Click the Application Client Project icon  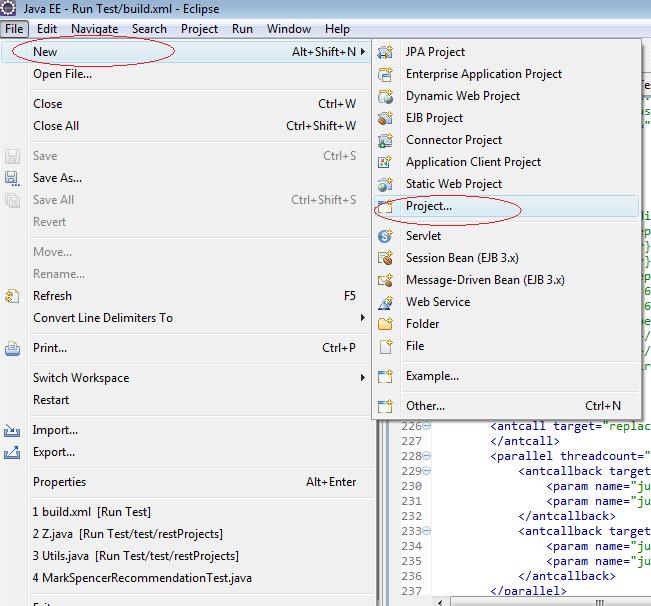coord(385,162)
